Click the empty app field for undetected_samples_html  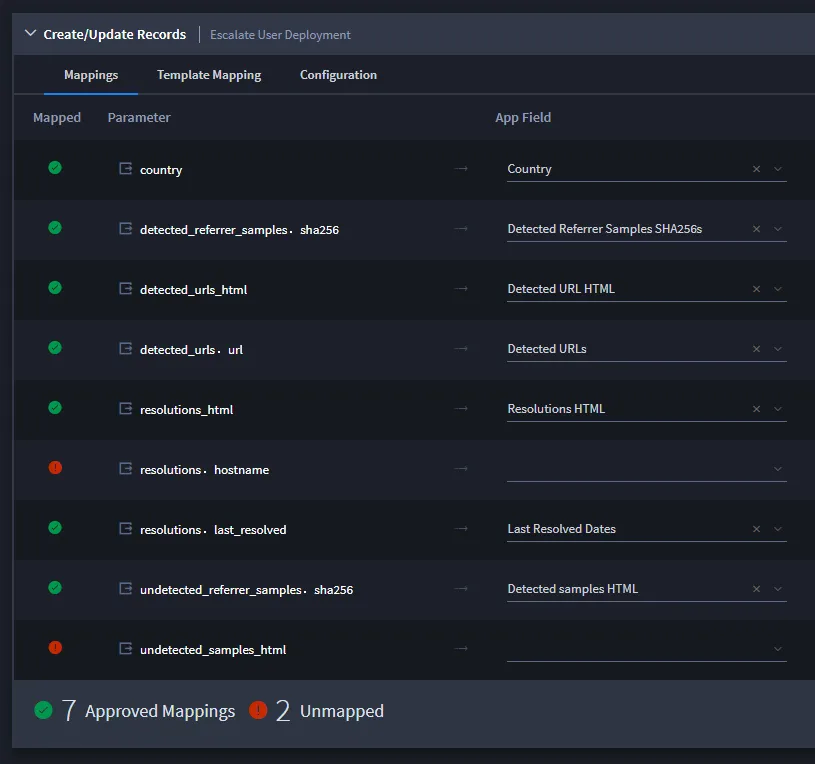pos(647,649)
